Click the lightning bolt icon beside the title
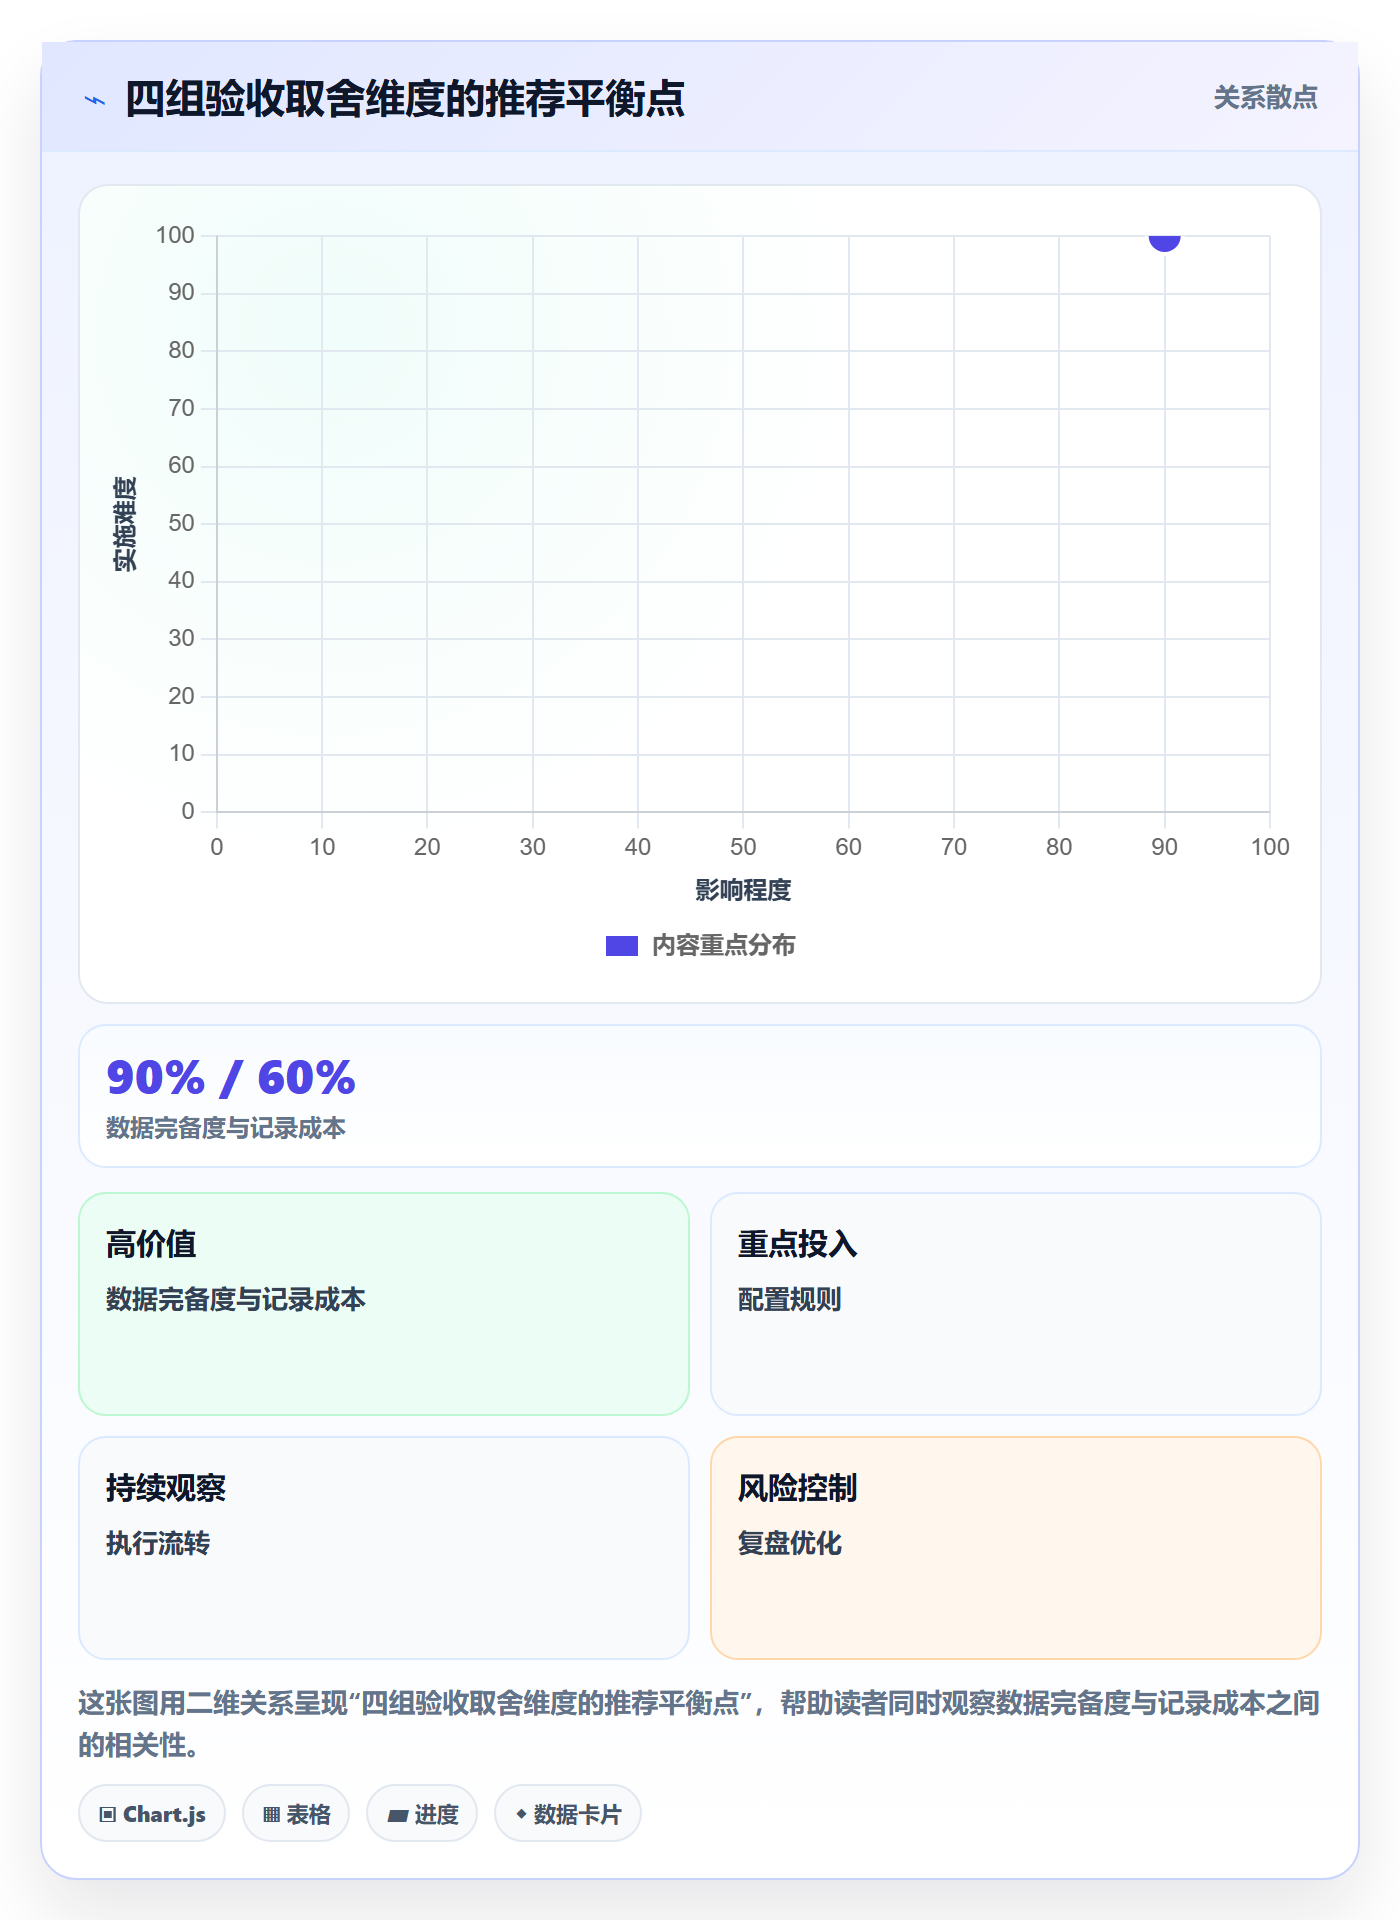 (95, 100)
